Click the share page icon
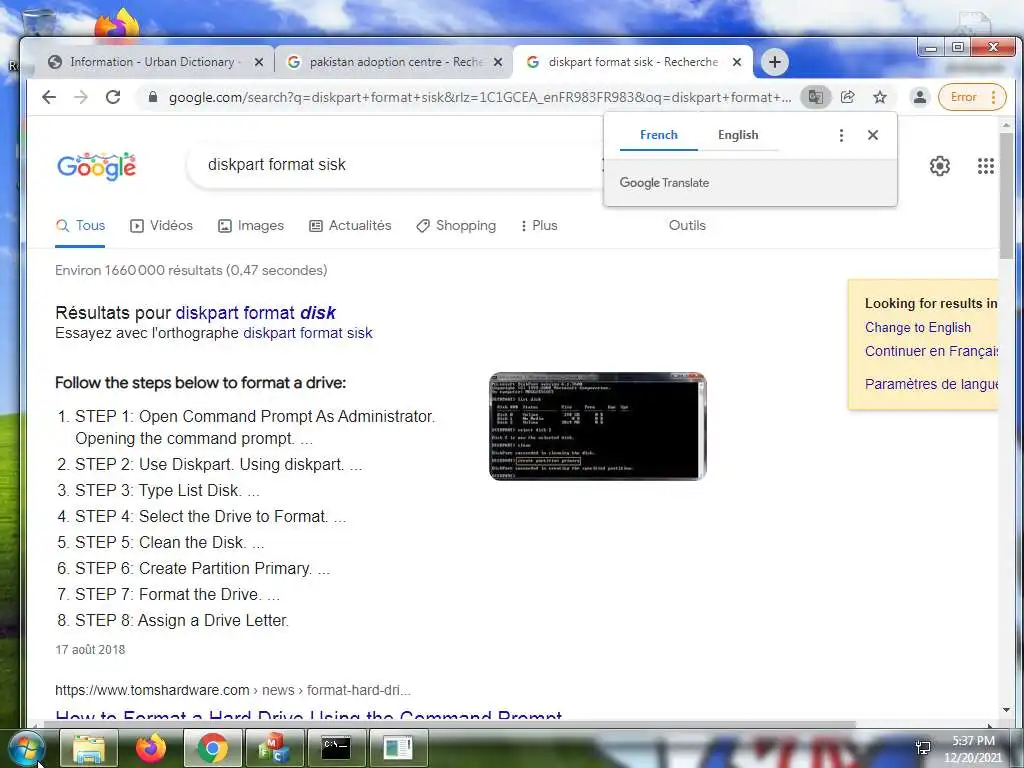Screen dimensions: 1024x768 (848, 97)
